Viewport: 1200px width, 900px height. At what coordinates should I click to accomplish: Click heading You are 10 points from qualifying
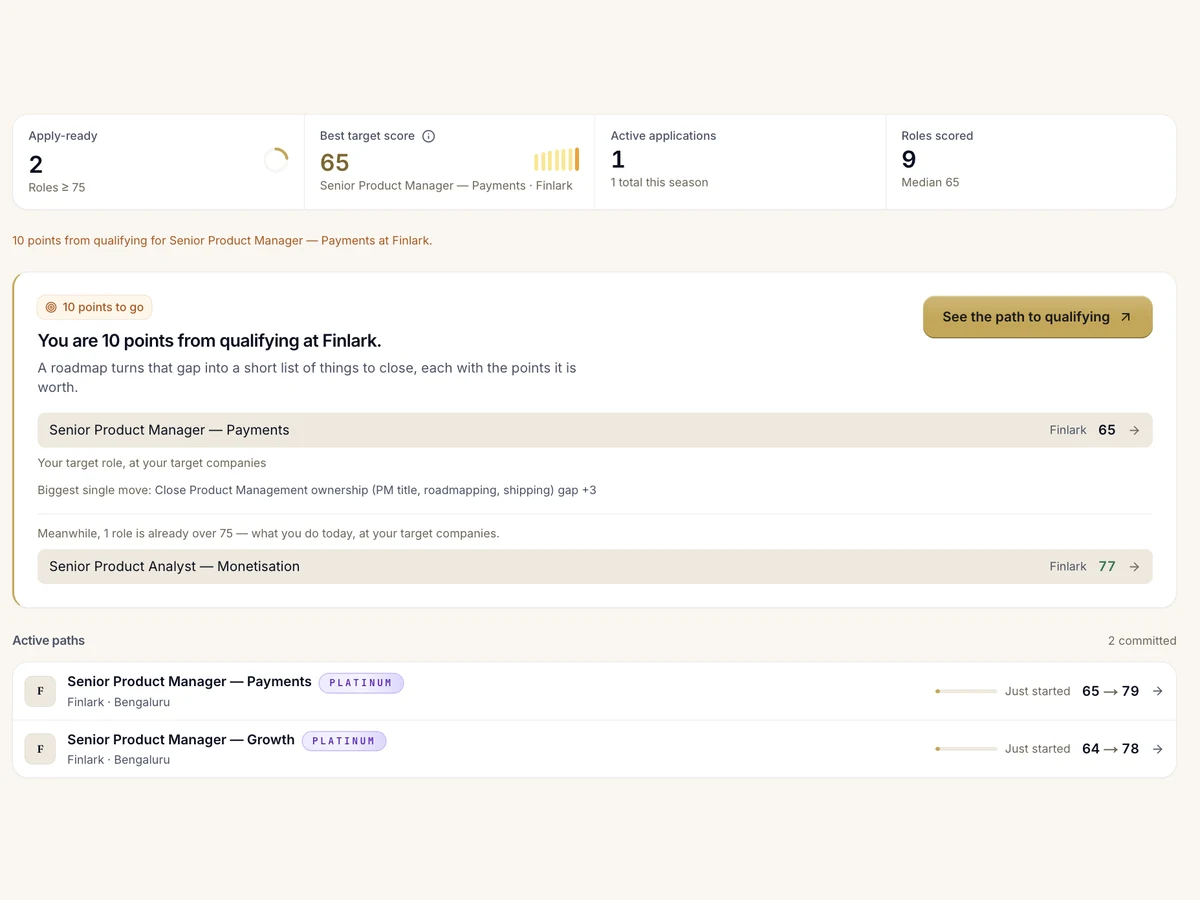coord(209,340)
